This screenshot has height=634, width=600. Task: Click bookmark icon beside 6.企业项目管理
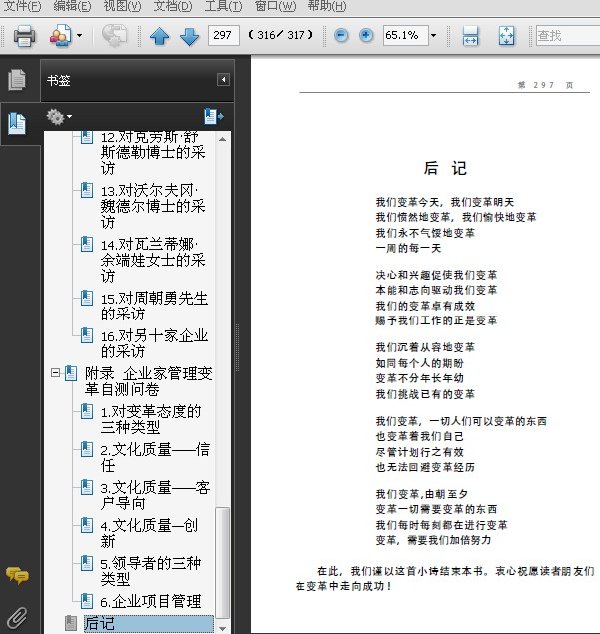(x=87, y=601)
